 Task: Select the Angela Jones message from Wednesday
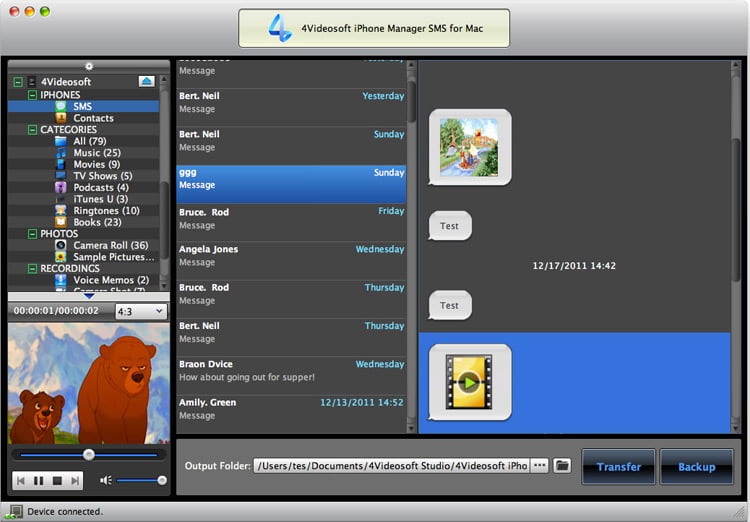coord(291,261)
